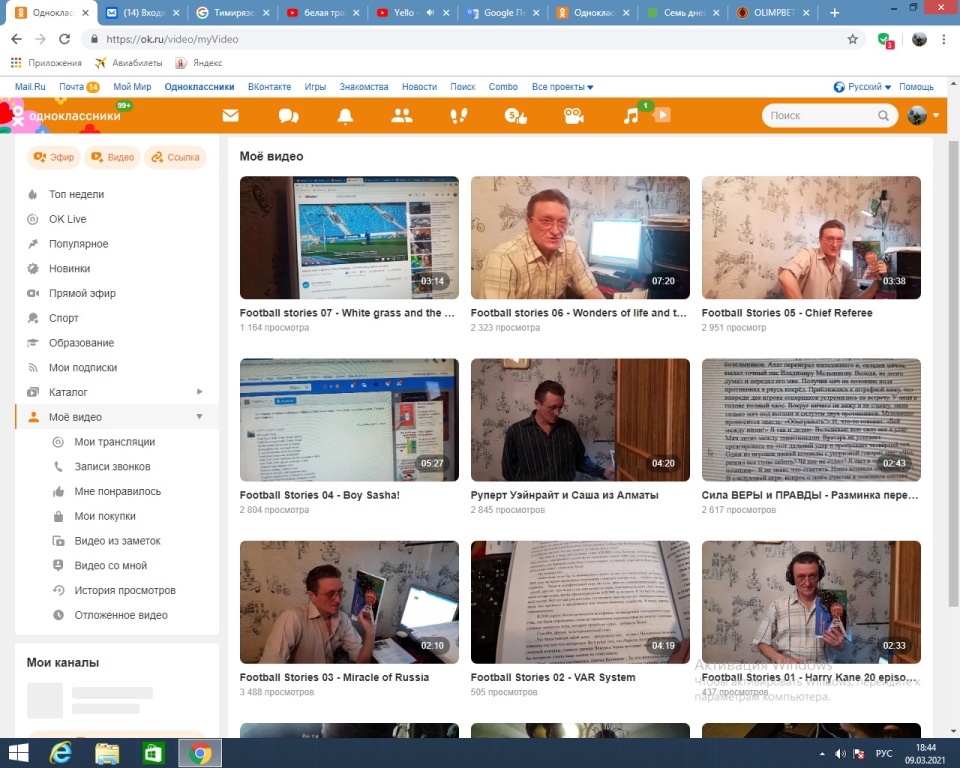Open OK Live in sidebar
This screenshot has height=768, width=960.
click(67, 219)
